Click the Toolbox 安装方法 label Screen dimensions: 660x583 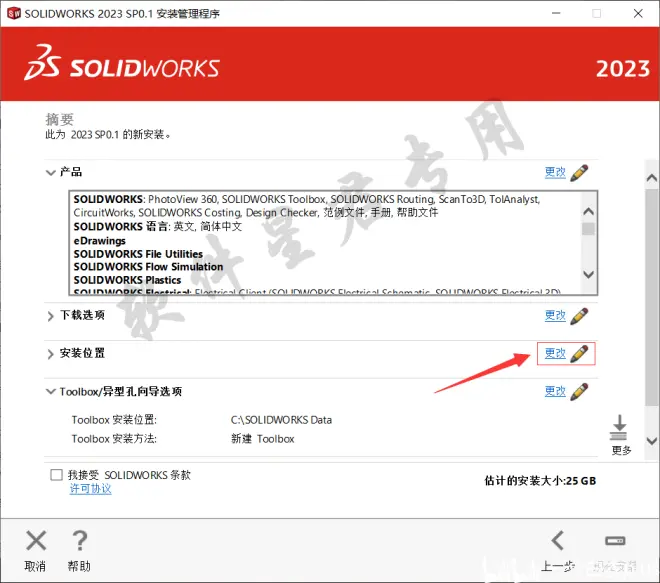tap(114, 439)
